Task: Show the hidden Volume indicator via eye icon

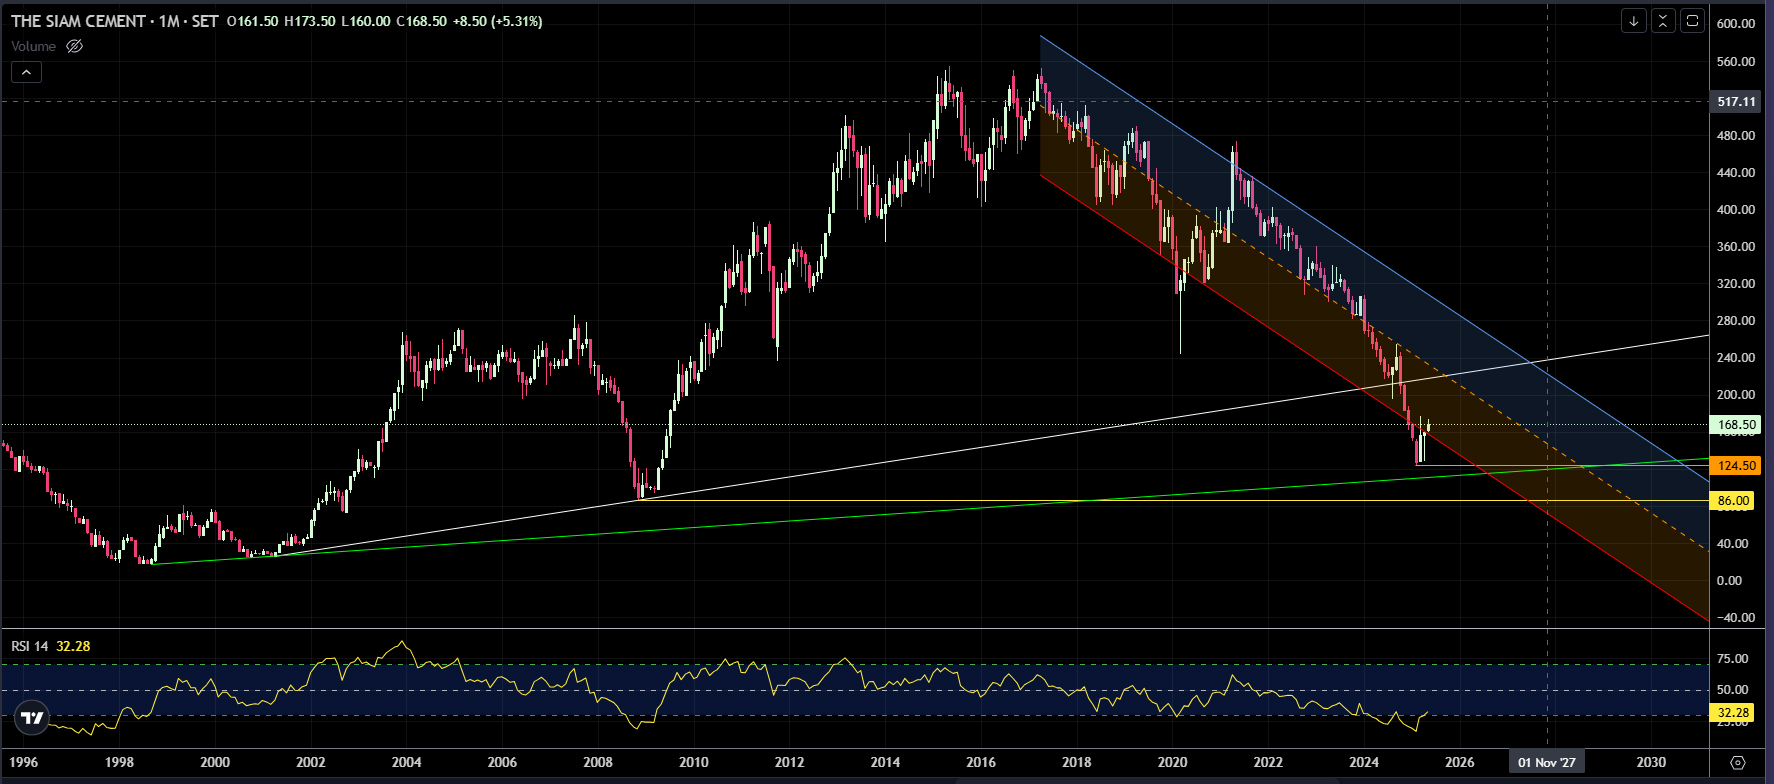Action: coord(74,46)
